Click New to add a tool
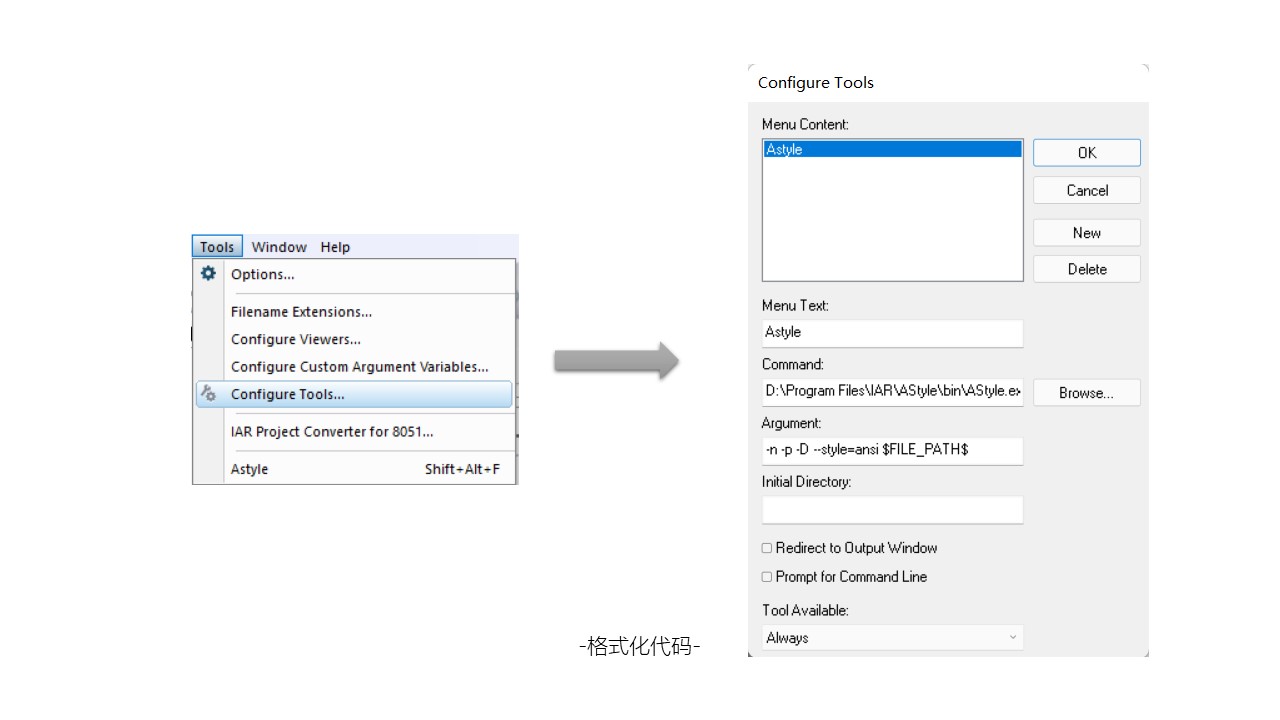 [x=1086, y=233]
